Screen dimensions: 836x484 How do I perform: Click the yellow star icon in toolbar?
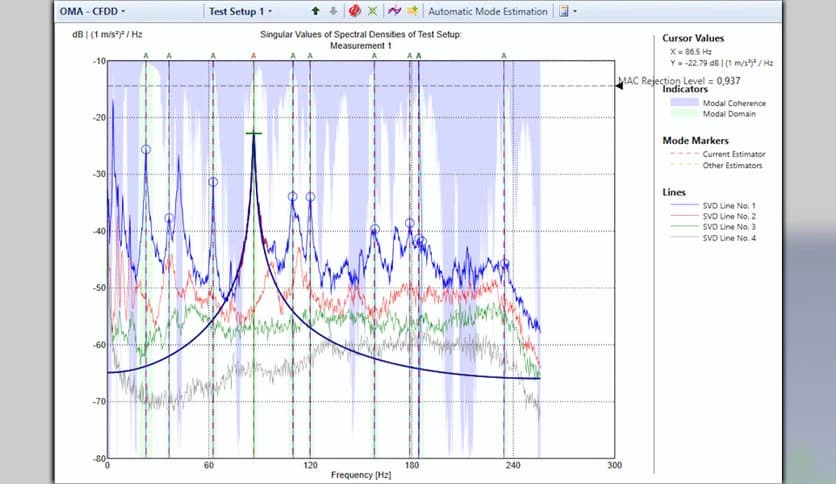point(411,11)
